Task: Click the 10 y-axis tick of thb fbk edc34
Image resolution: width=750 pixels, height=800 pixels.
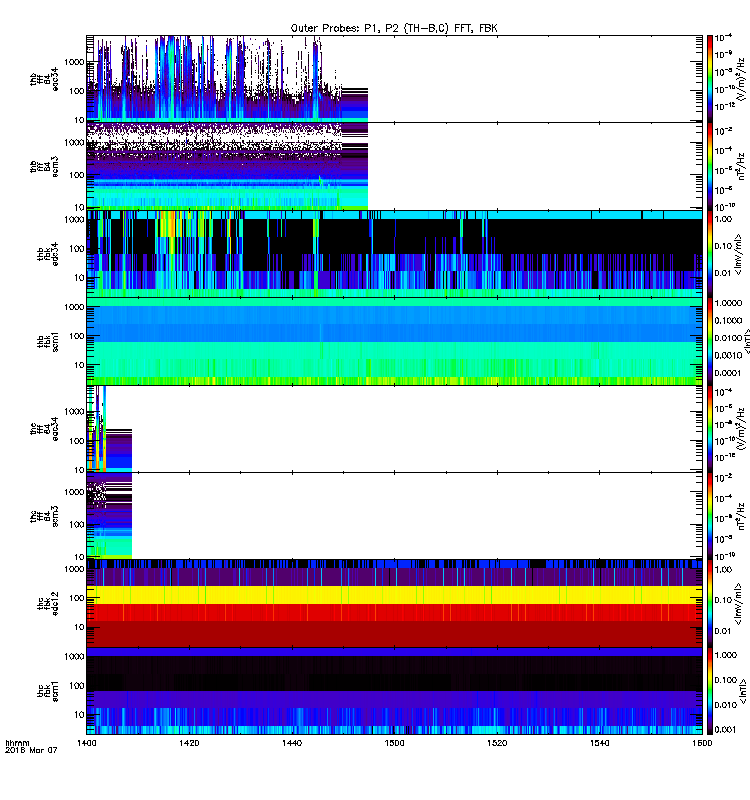Action: coord(80,278)
